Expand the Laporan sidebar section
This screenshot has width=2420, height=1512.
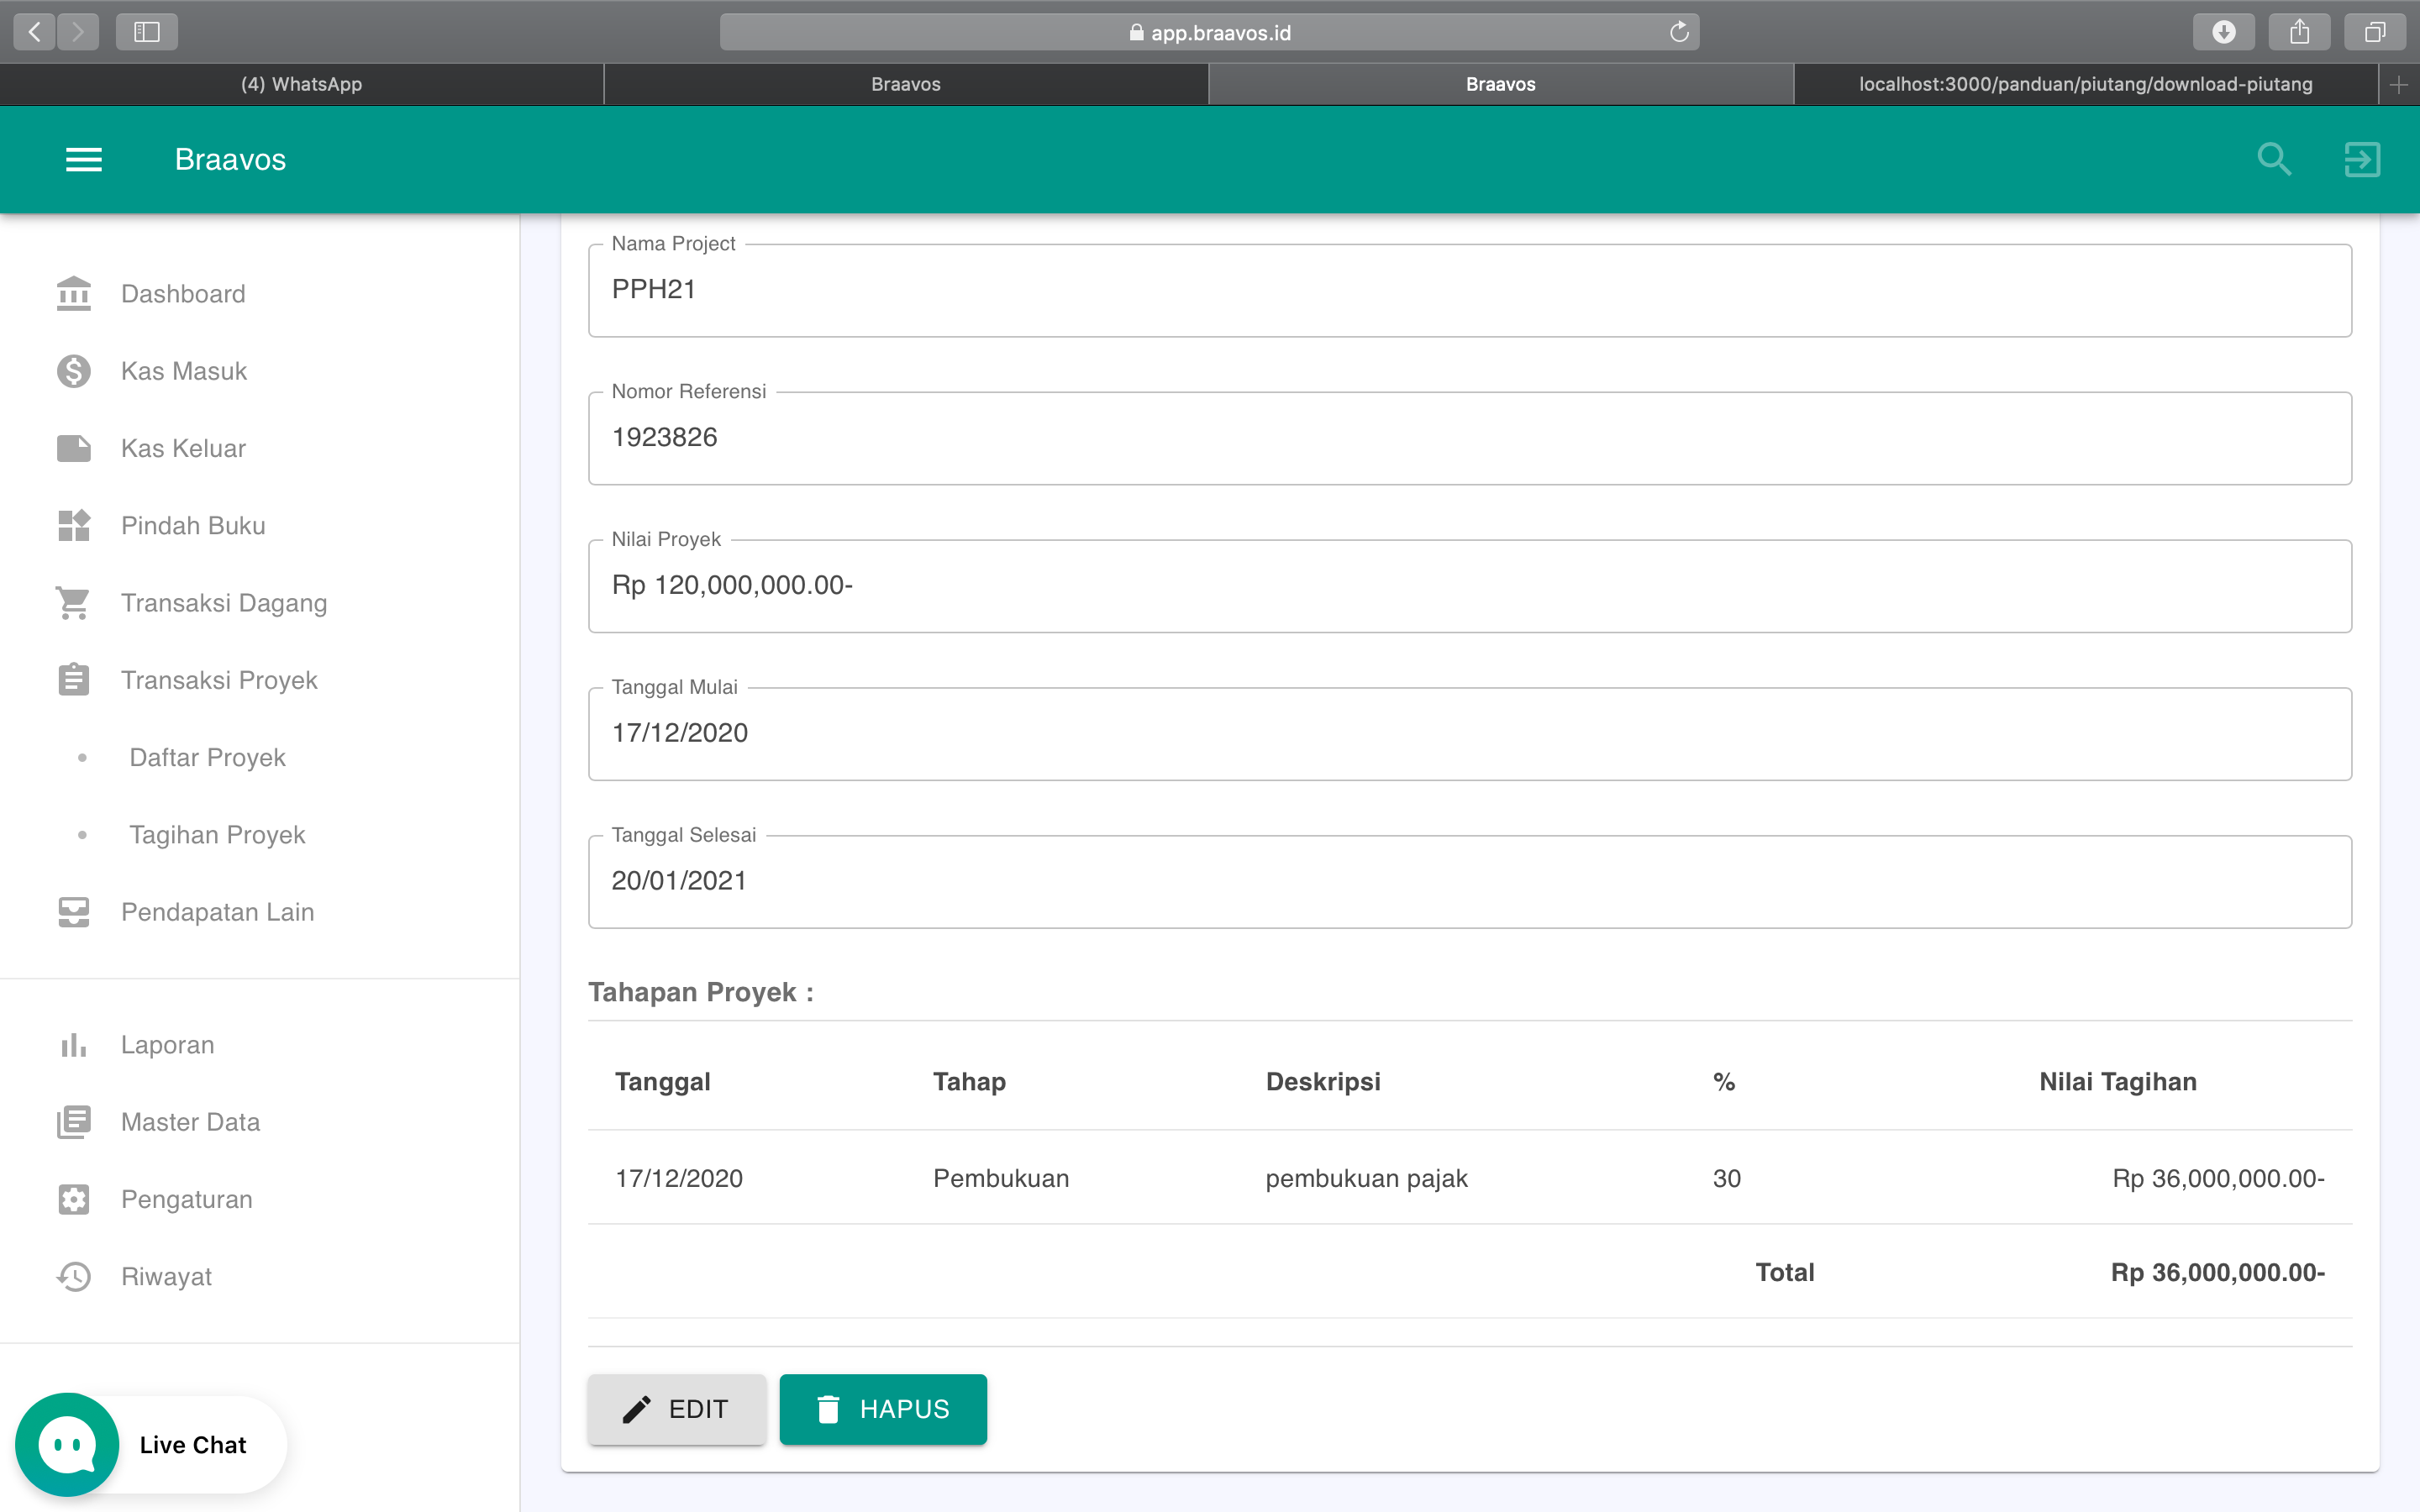(x=167, y=1045)
